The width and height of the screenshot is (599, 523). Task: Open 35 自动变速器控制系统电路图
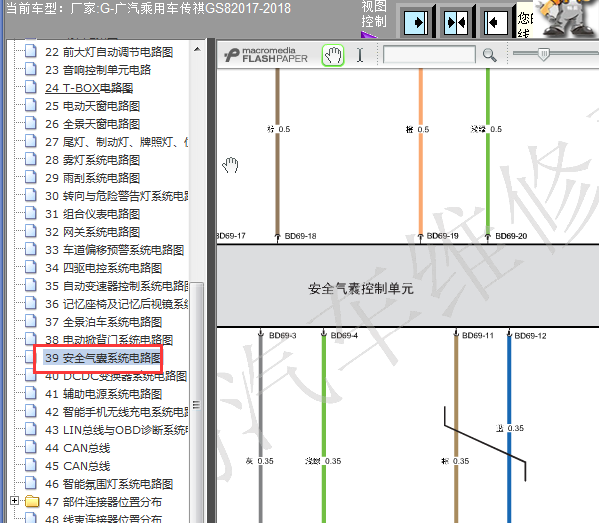[117, 286]
